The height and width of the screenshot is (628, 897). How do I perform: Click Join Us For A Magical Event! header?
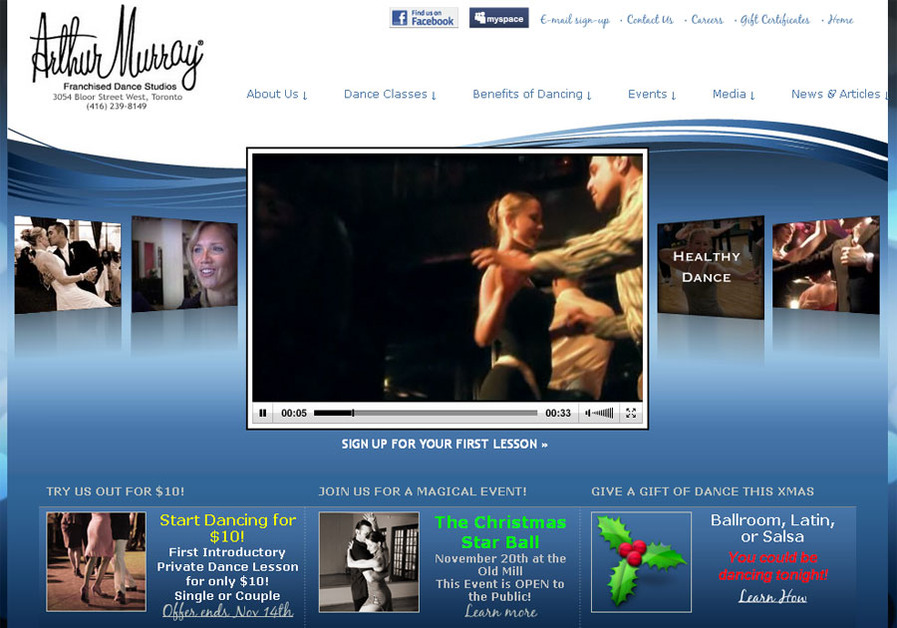(x=422, y=491)
